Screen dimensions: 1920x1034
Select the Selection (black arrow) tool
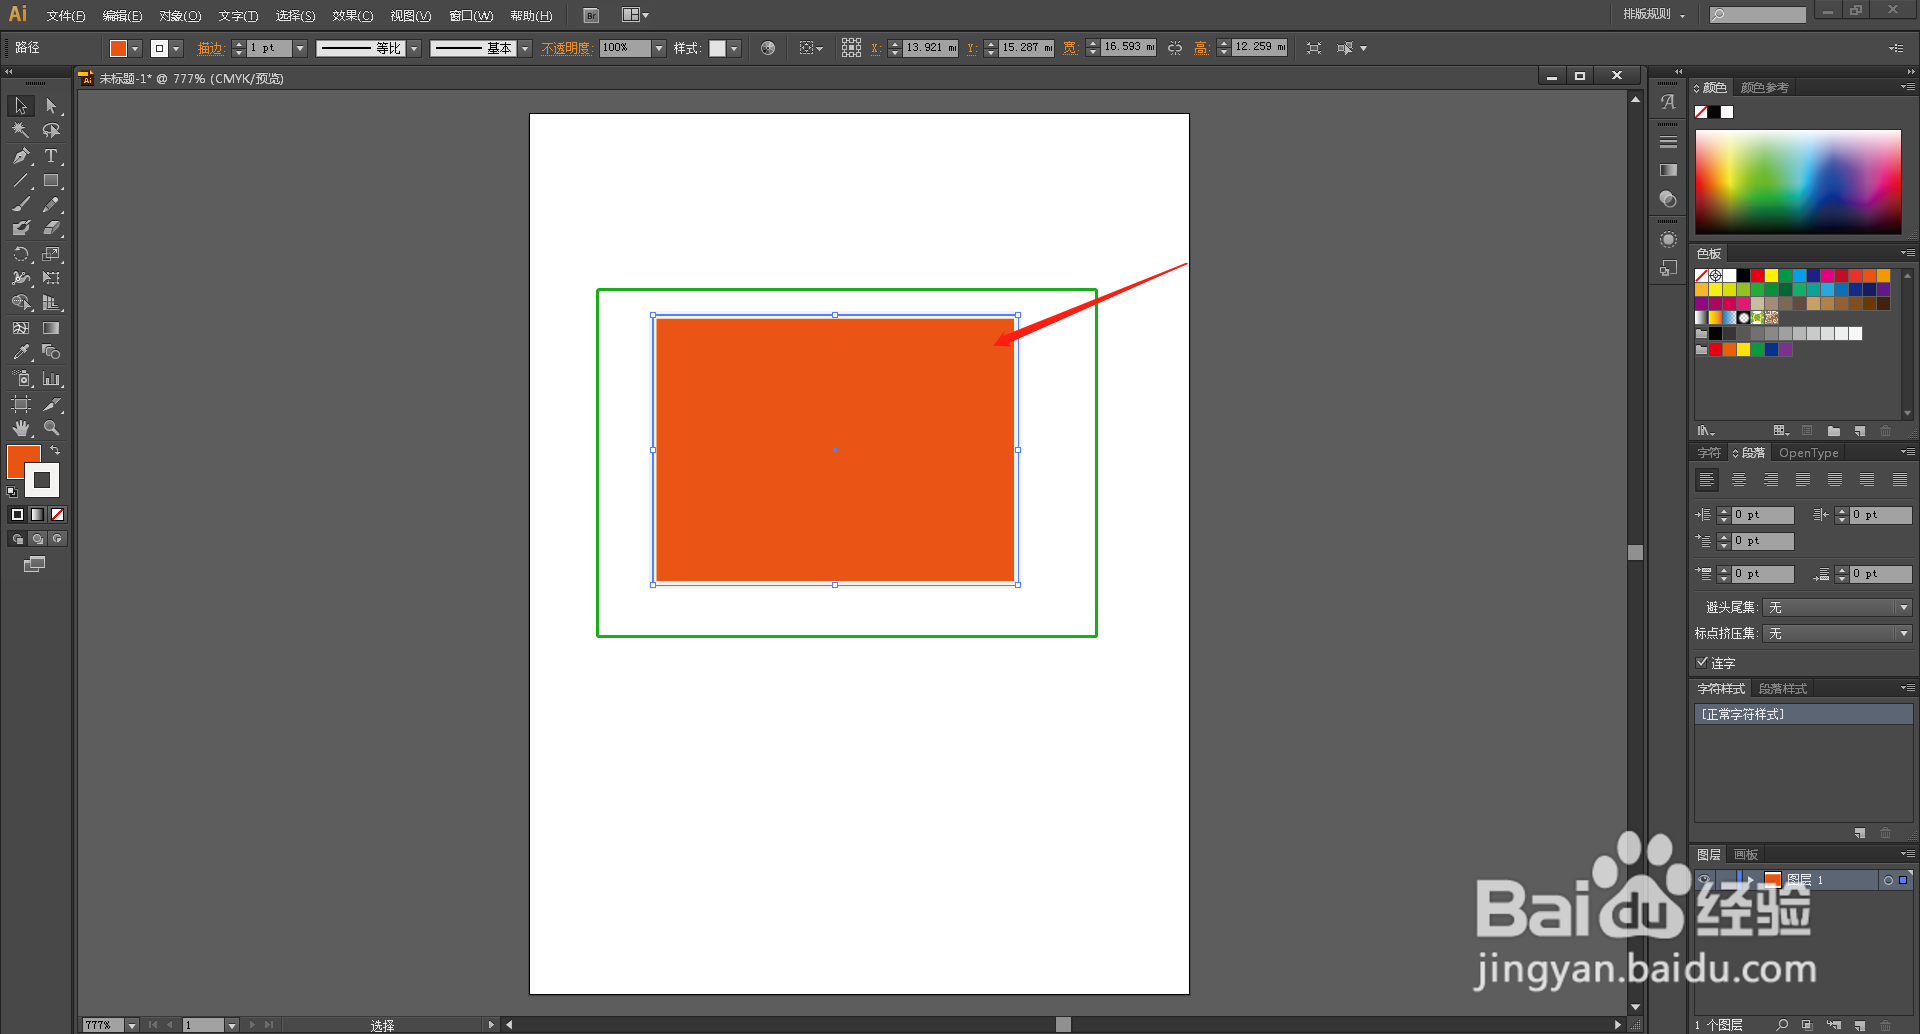21,106
